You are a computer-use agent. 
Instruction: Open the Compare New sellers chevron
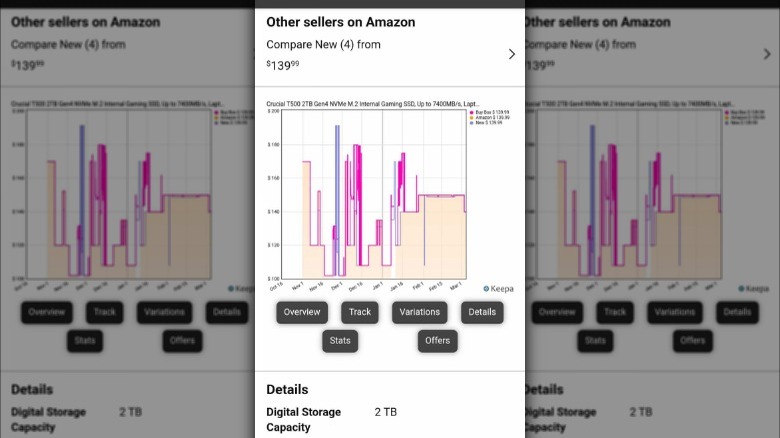(512, 54)
